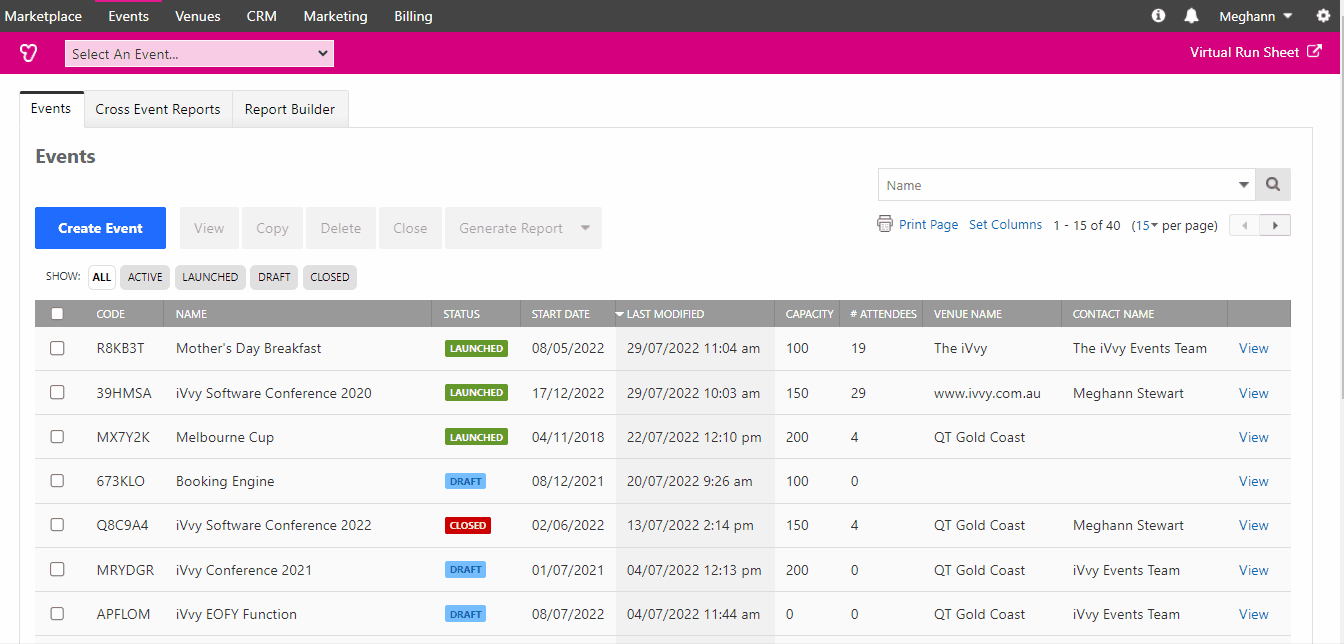The width and height of the screenshot is (1344, 644).
Task: Go to next page of events
Action: [x=1275, y=226]
